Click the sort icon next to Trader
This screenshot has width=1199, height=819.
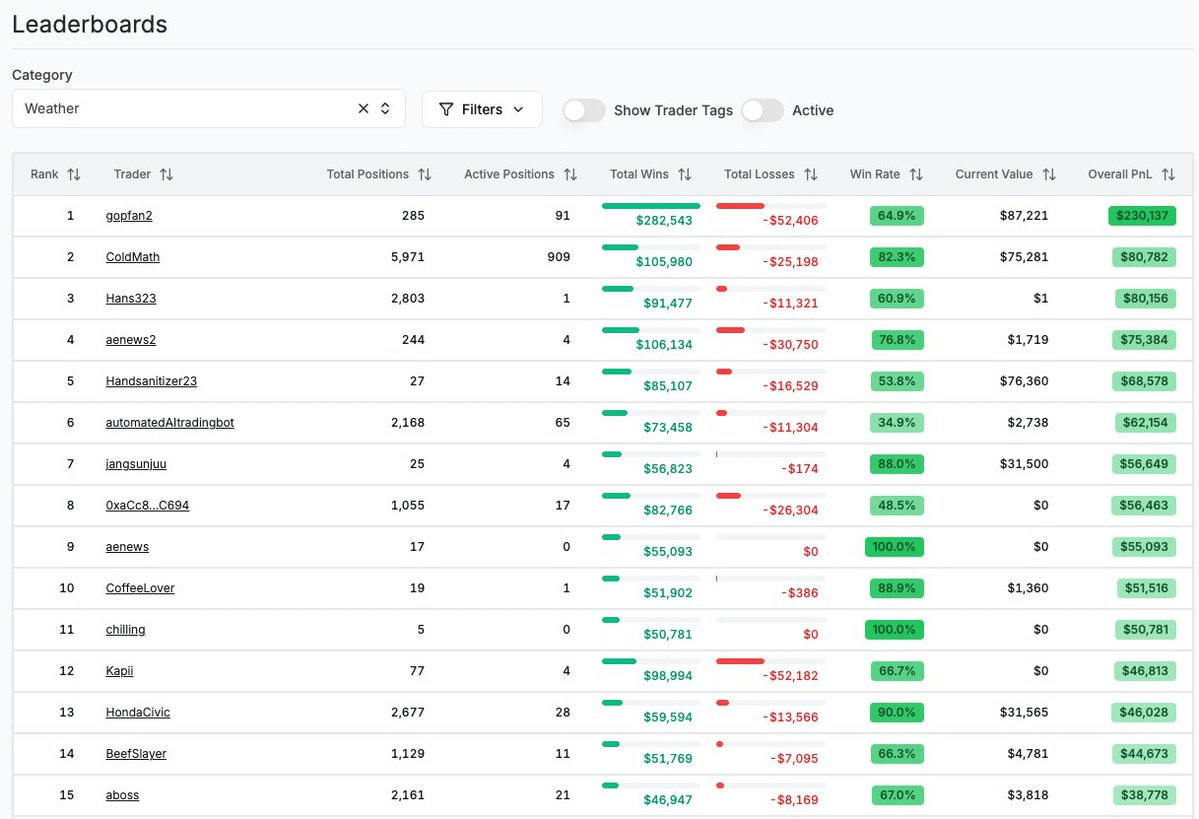pos(166,173)
